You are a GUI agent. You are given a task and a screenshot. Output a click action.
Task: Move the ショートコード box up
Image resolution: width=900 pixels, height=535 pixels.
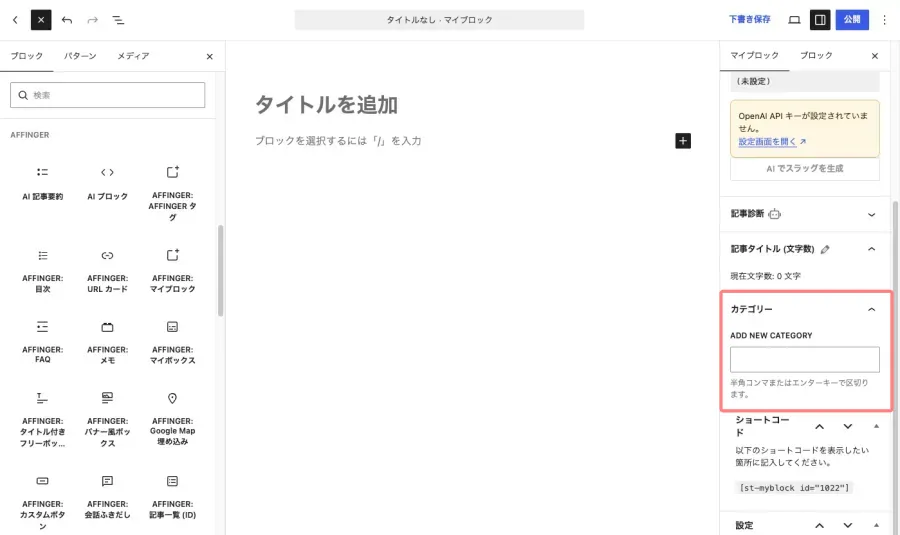click(819, 427)
